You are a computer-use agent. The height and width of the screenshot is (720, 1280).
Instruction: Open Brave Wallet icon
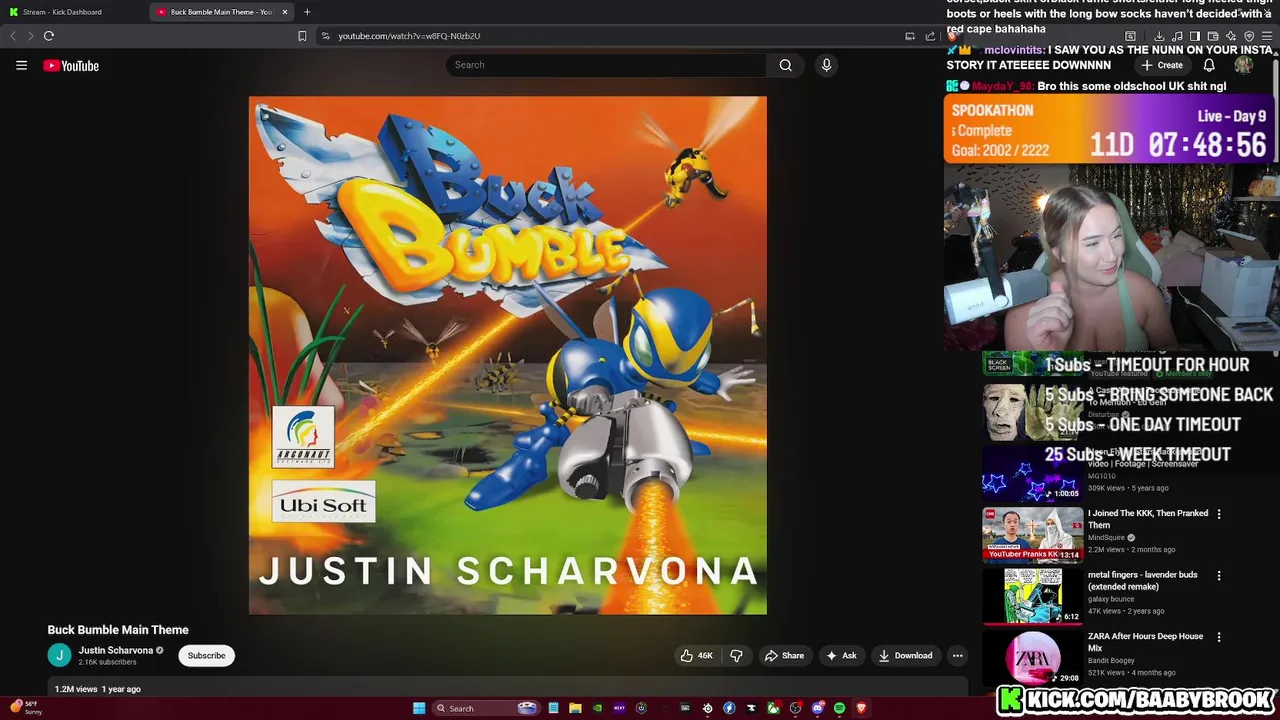(x=1212, y=36)
